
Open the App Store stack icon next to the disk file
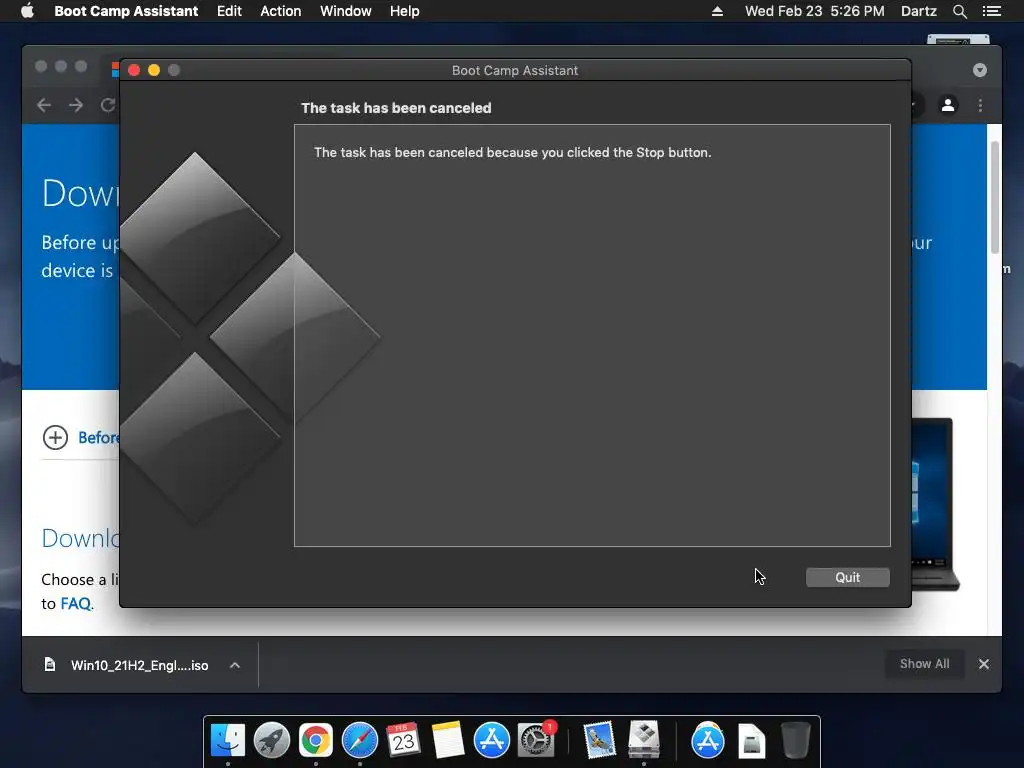tap(707, 741)
